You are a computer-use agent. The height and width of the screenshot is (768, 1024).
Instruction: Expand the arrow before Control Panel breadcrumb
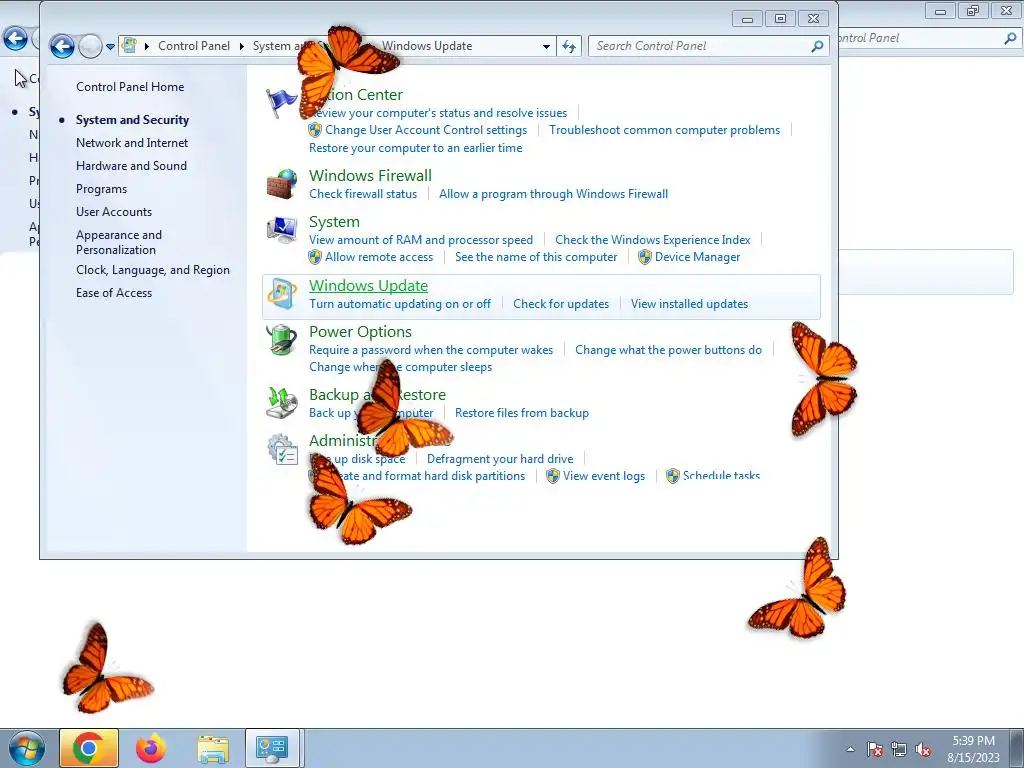[146, 46]
